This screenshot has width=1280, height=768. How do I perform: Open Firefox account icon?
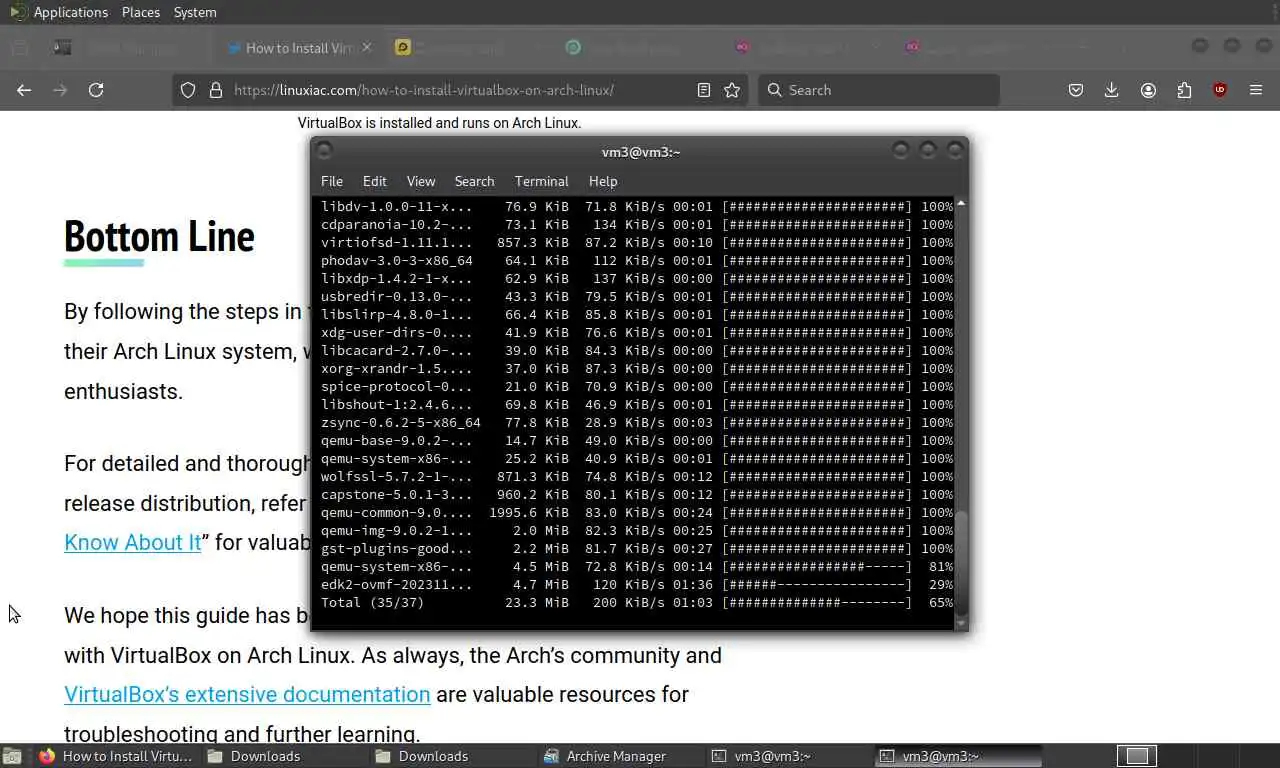coord(1148,90)
